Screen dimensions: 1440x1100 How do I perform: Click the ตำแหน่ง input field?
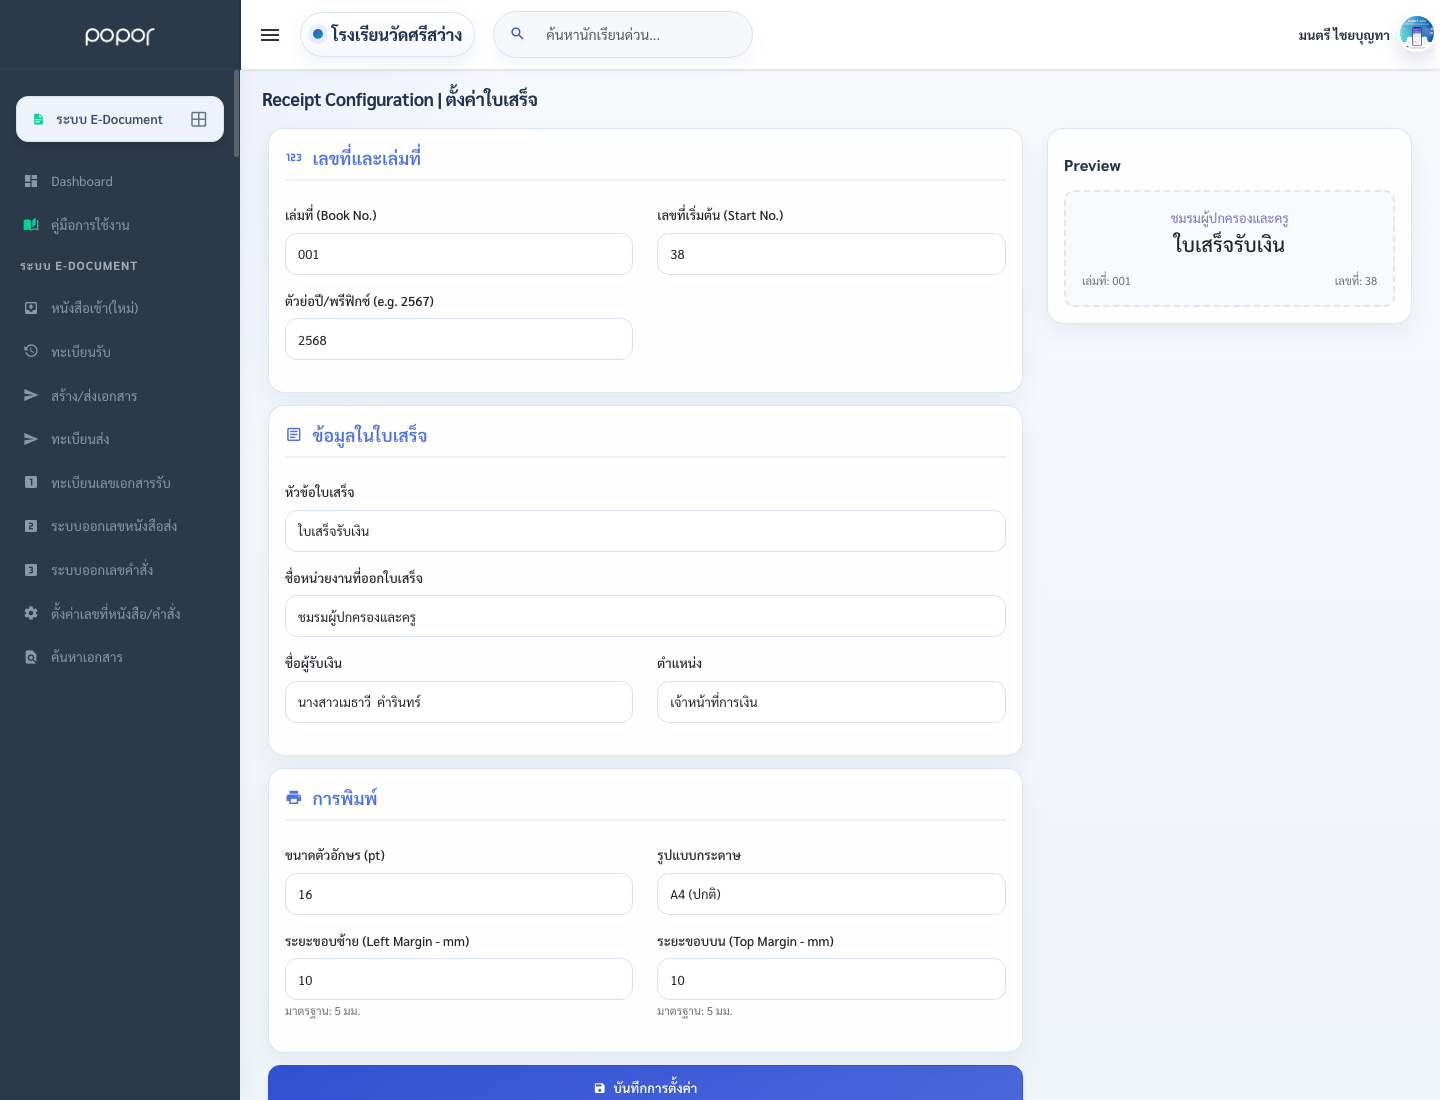click(831, 702)
